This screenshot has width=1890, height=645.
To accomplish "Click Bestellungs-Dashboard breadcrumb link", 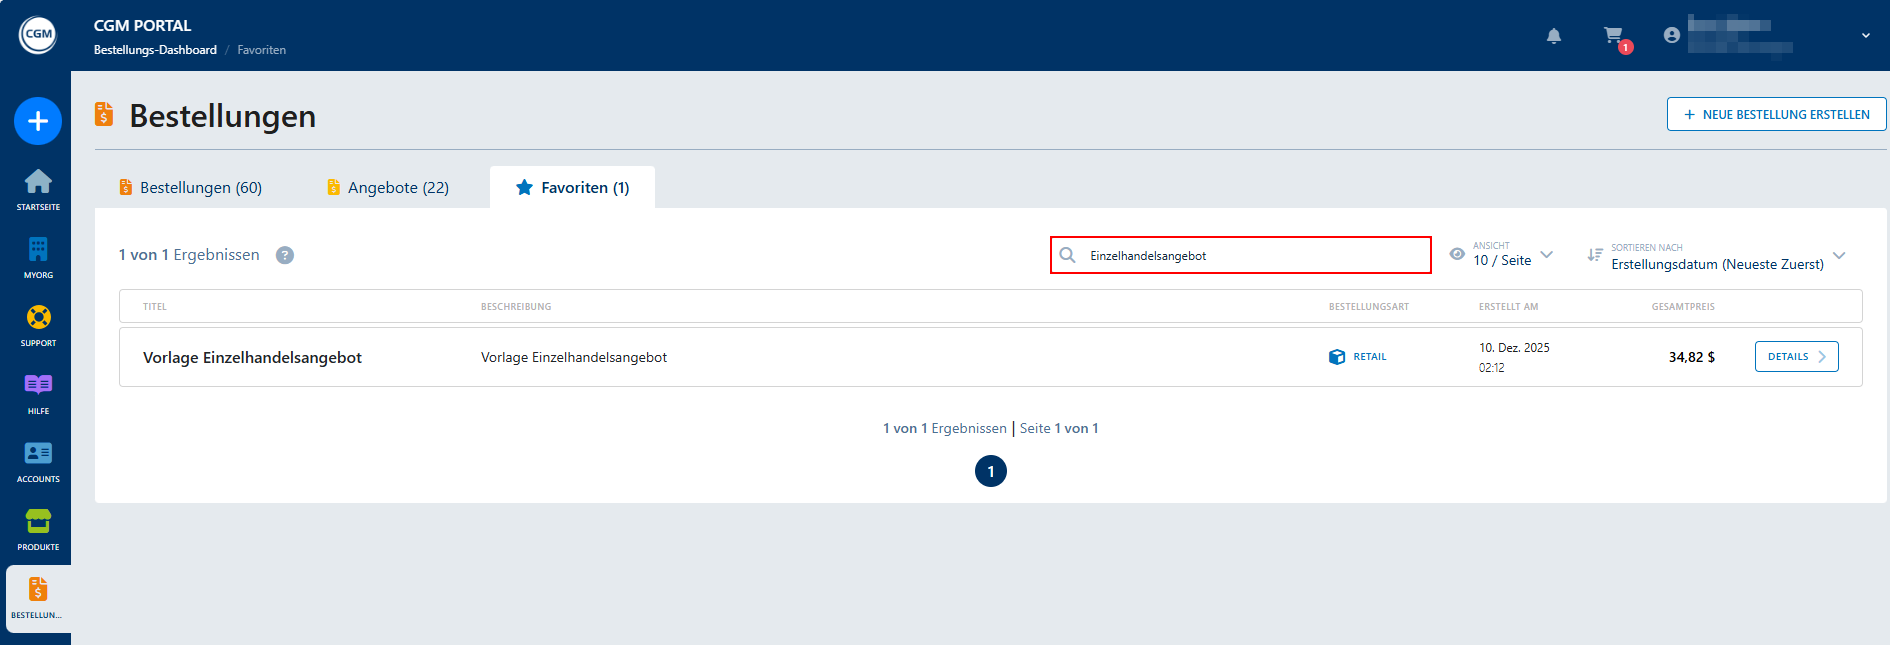I will [x=155, y=50].
